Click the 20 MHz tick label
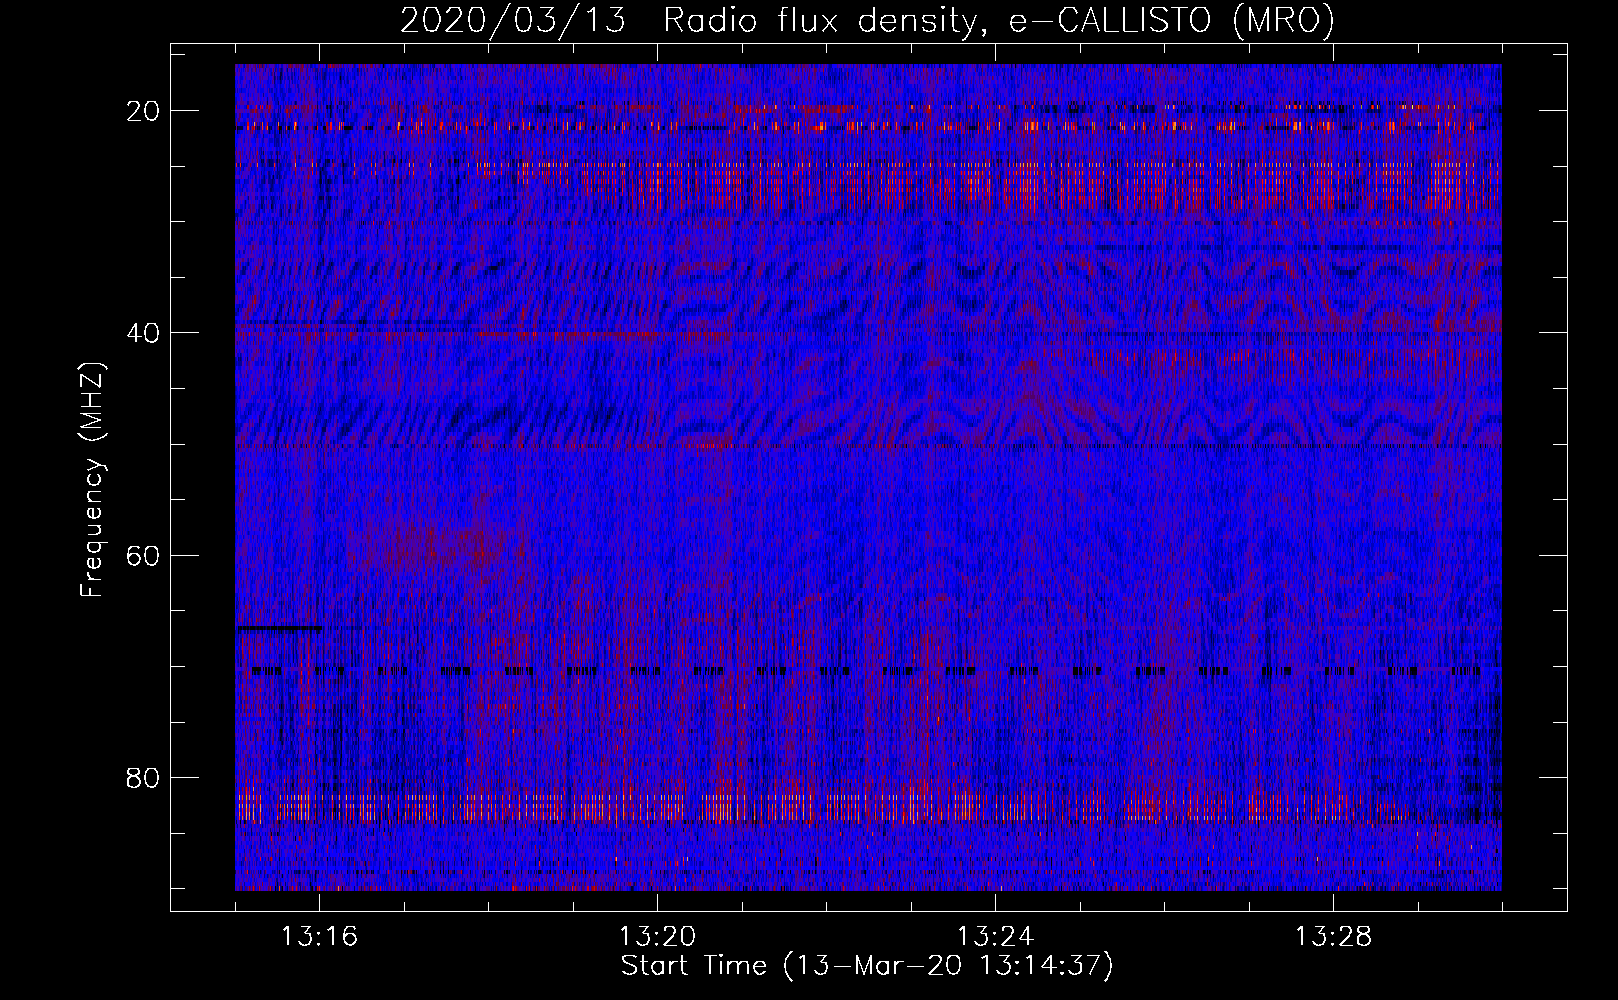The width and height of the screenshot is (1618, 1000). (144, 111)
